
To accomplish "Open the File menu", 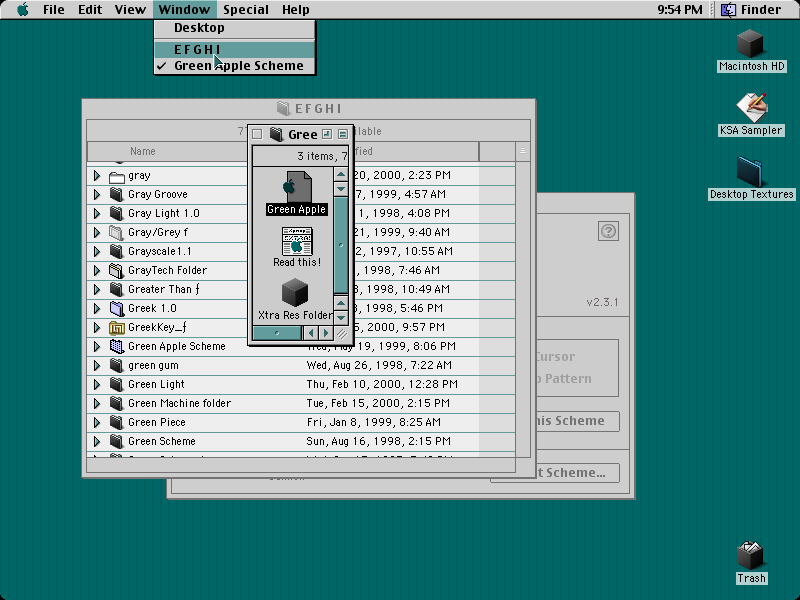I will tap(54, 9).
